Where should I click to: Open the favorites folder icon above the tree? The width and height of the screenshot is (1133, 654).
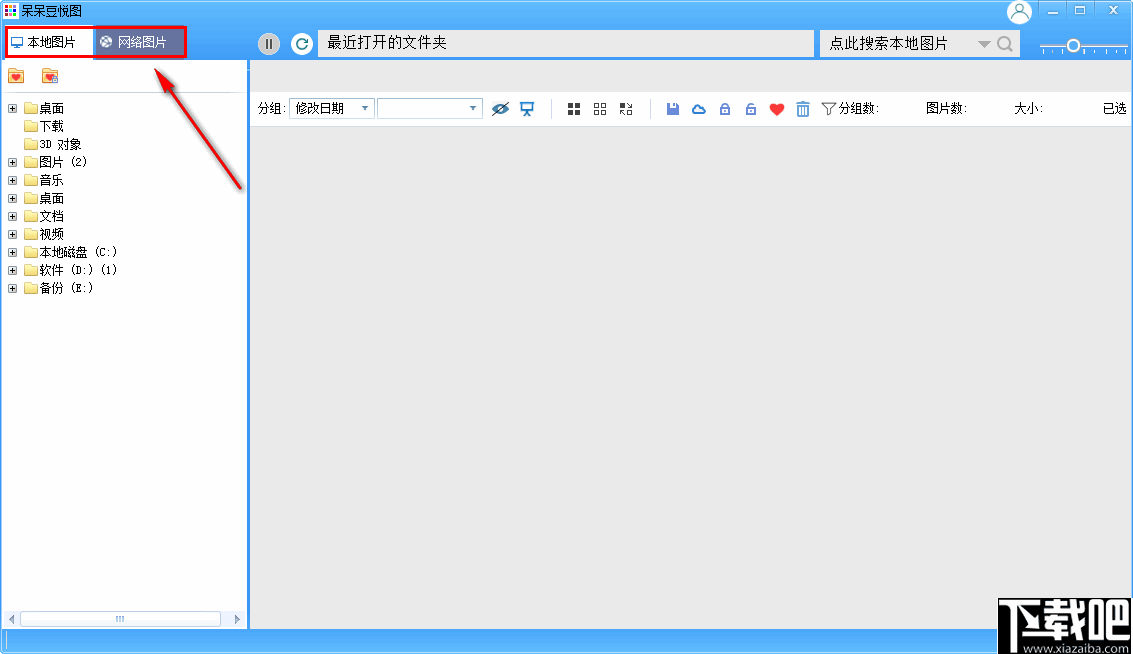point(15,75)
